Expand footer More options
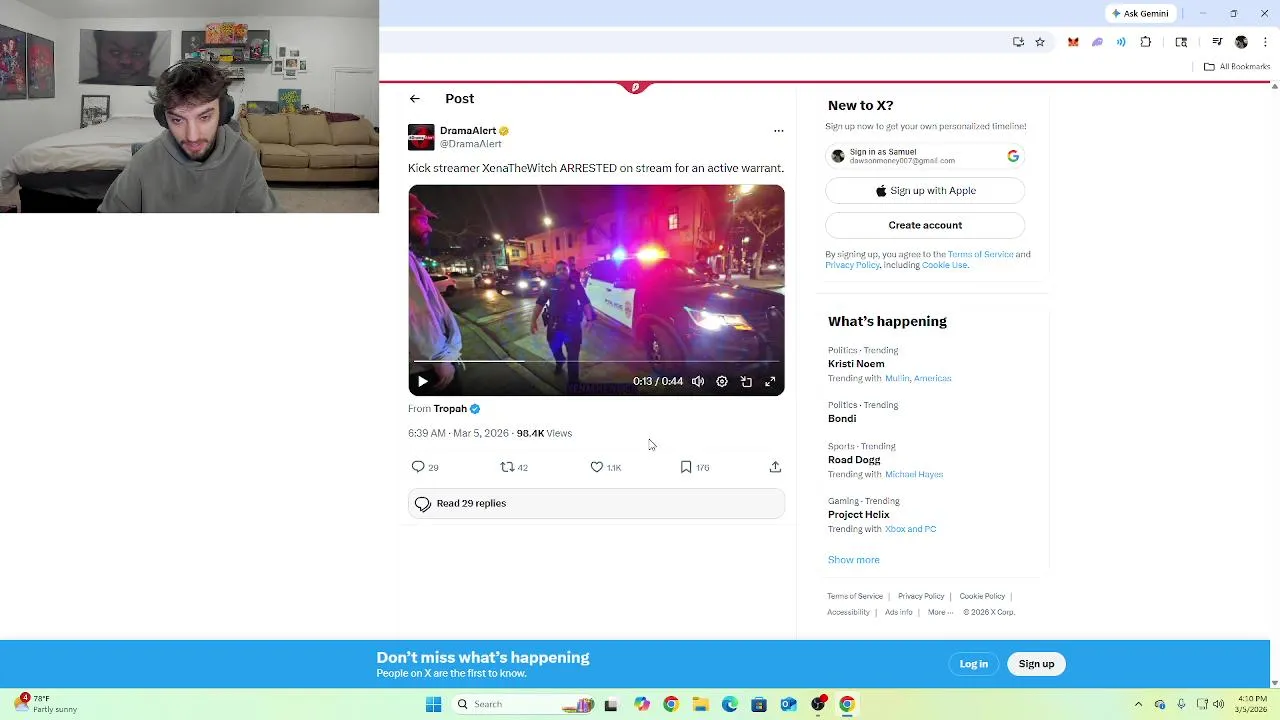1280x720 pixels. (x=940, y=612)
